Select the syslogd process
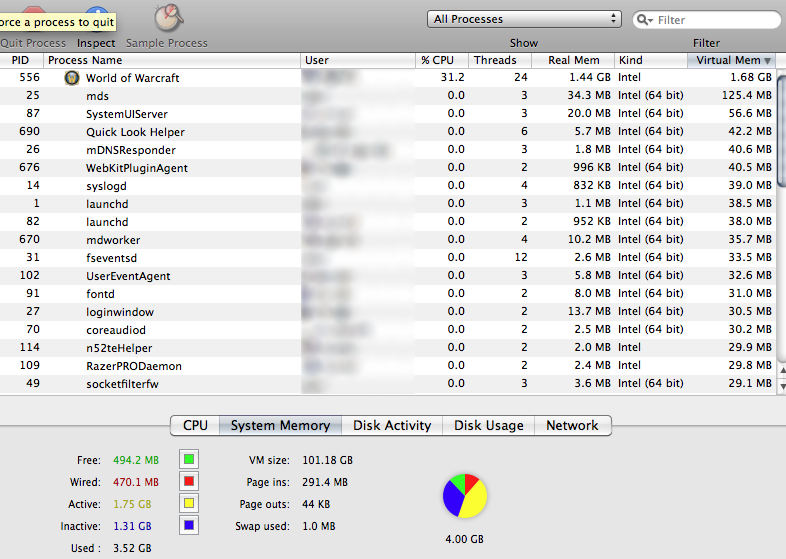This screenshot has width=786, height=559. [388, 186]
